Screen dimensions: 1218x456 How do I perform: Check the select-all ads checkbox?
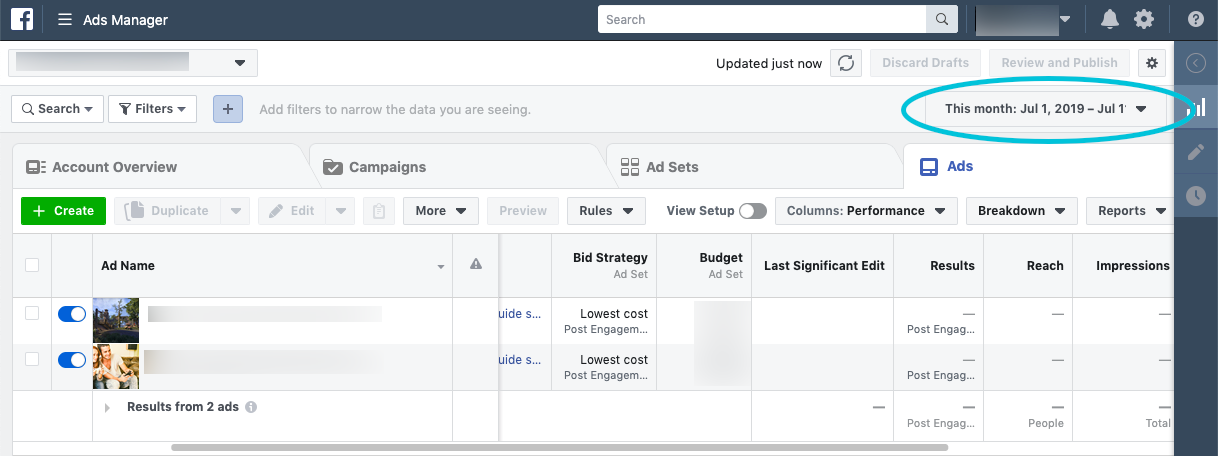pos(32,265)
